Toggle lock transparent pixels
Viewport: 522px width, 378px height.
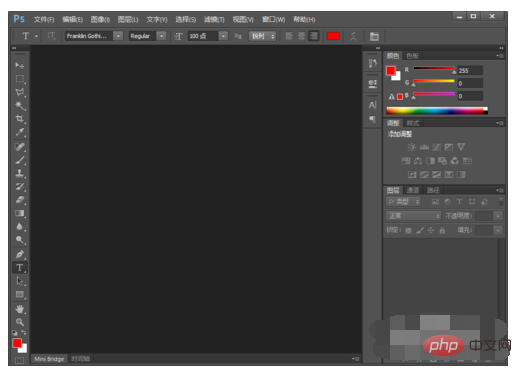point(408,230)
